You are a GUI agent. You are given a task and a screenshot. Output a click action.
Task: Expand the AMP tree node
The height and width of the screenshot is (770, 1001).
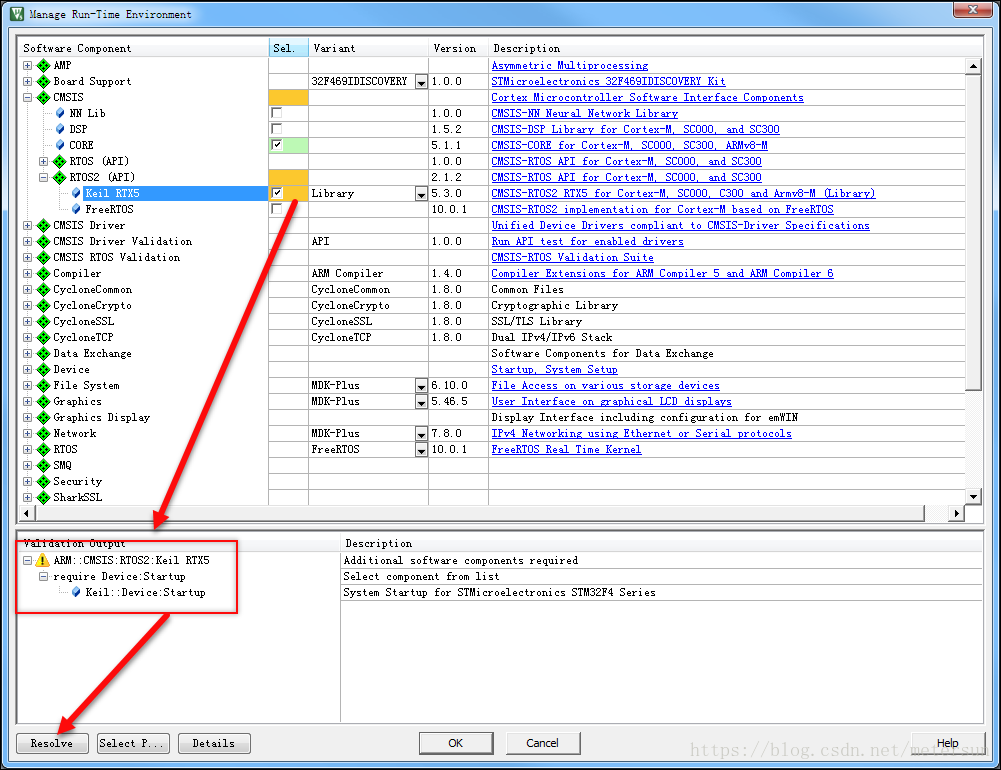[27, 65]
